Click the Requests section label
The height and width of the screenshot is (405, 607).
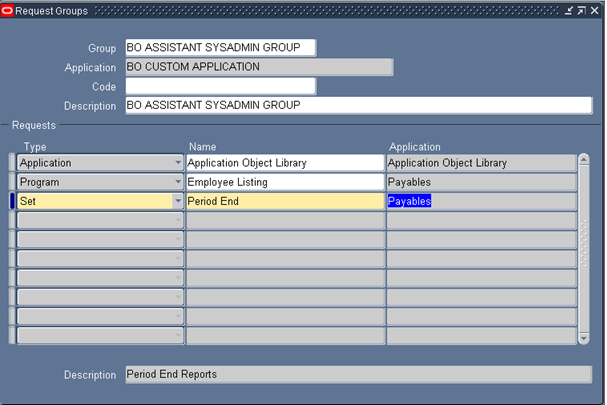pyautogui.click(x=34, y=125)
